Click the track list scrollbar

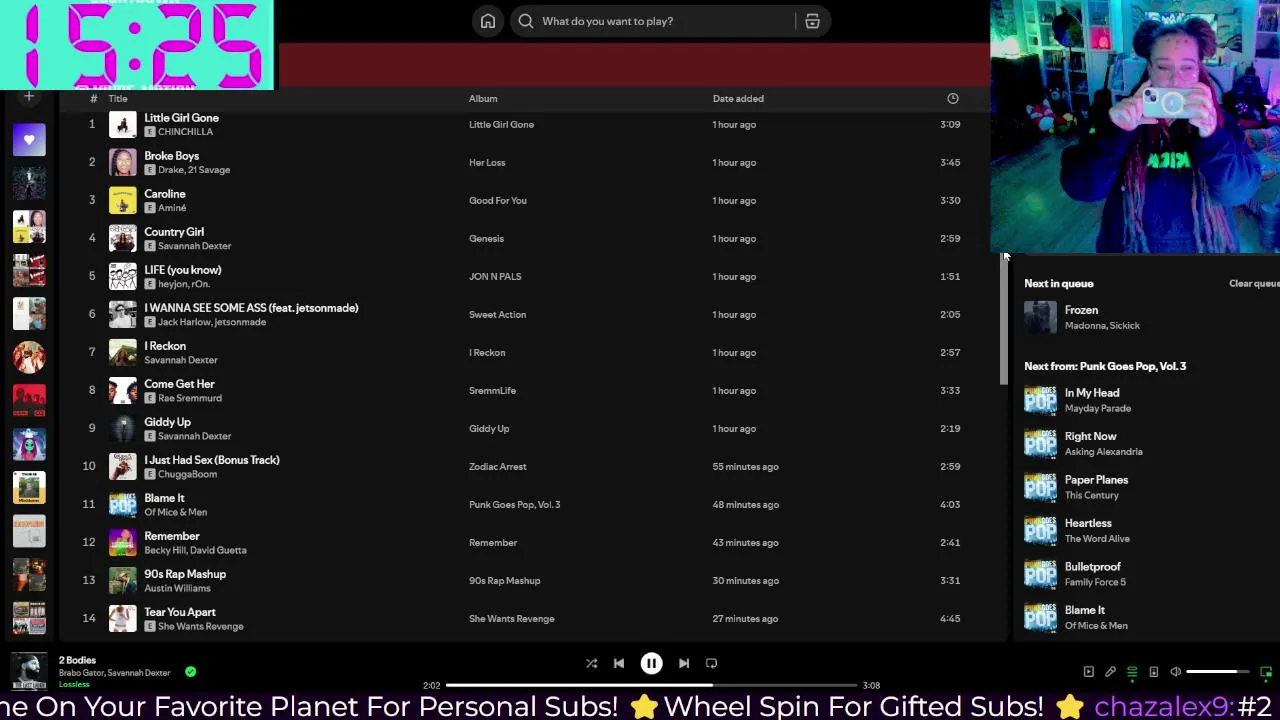click(x=1004, y=320)
